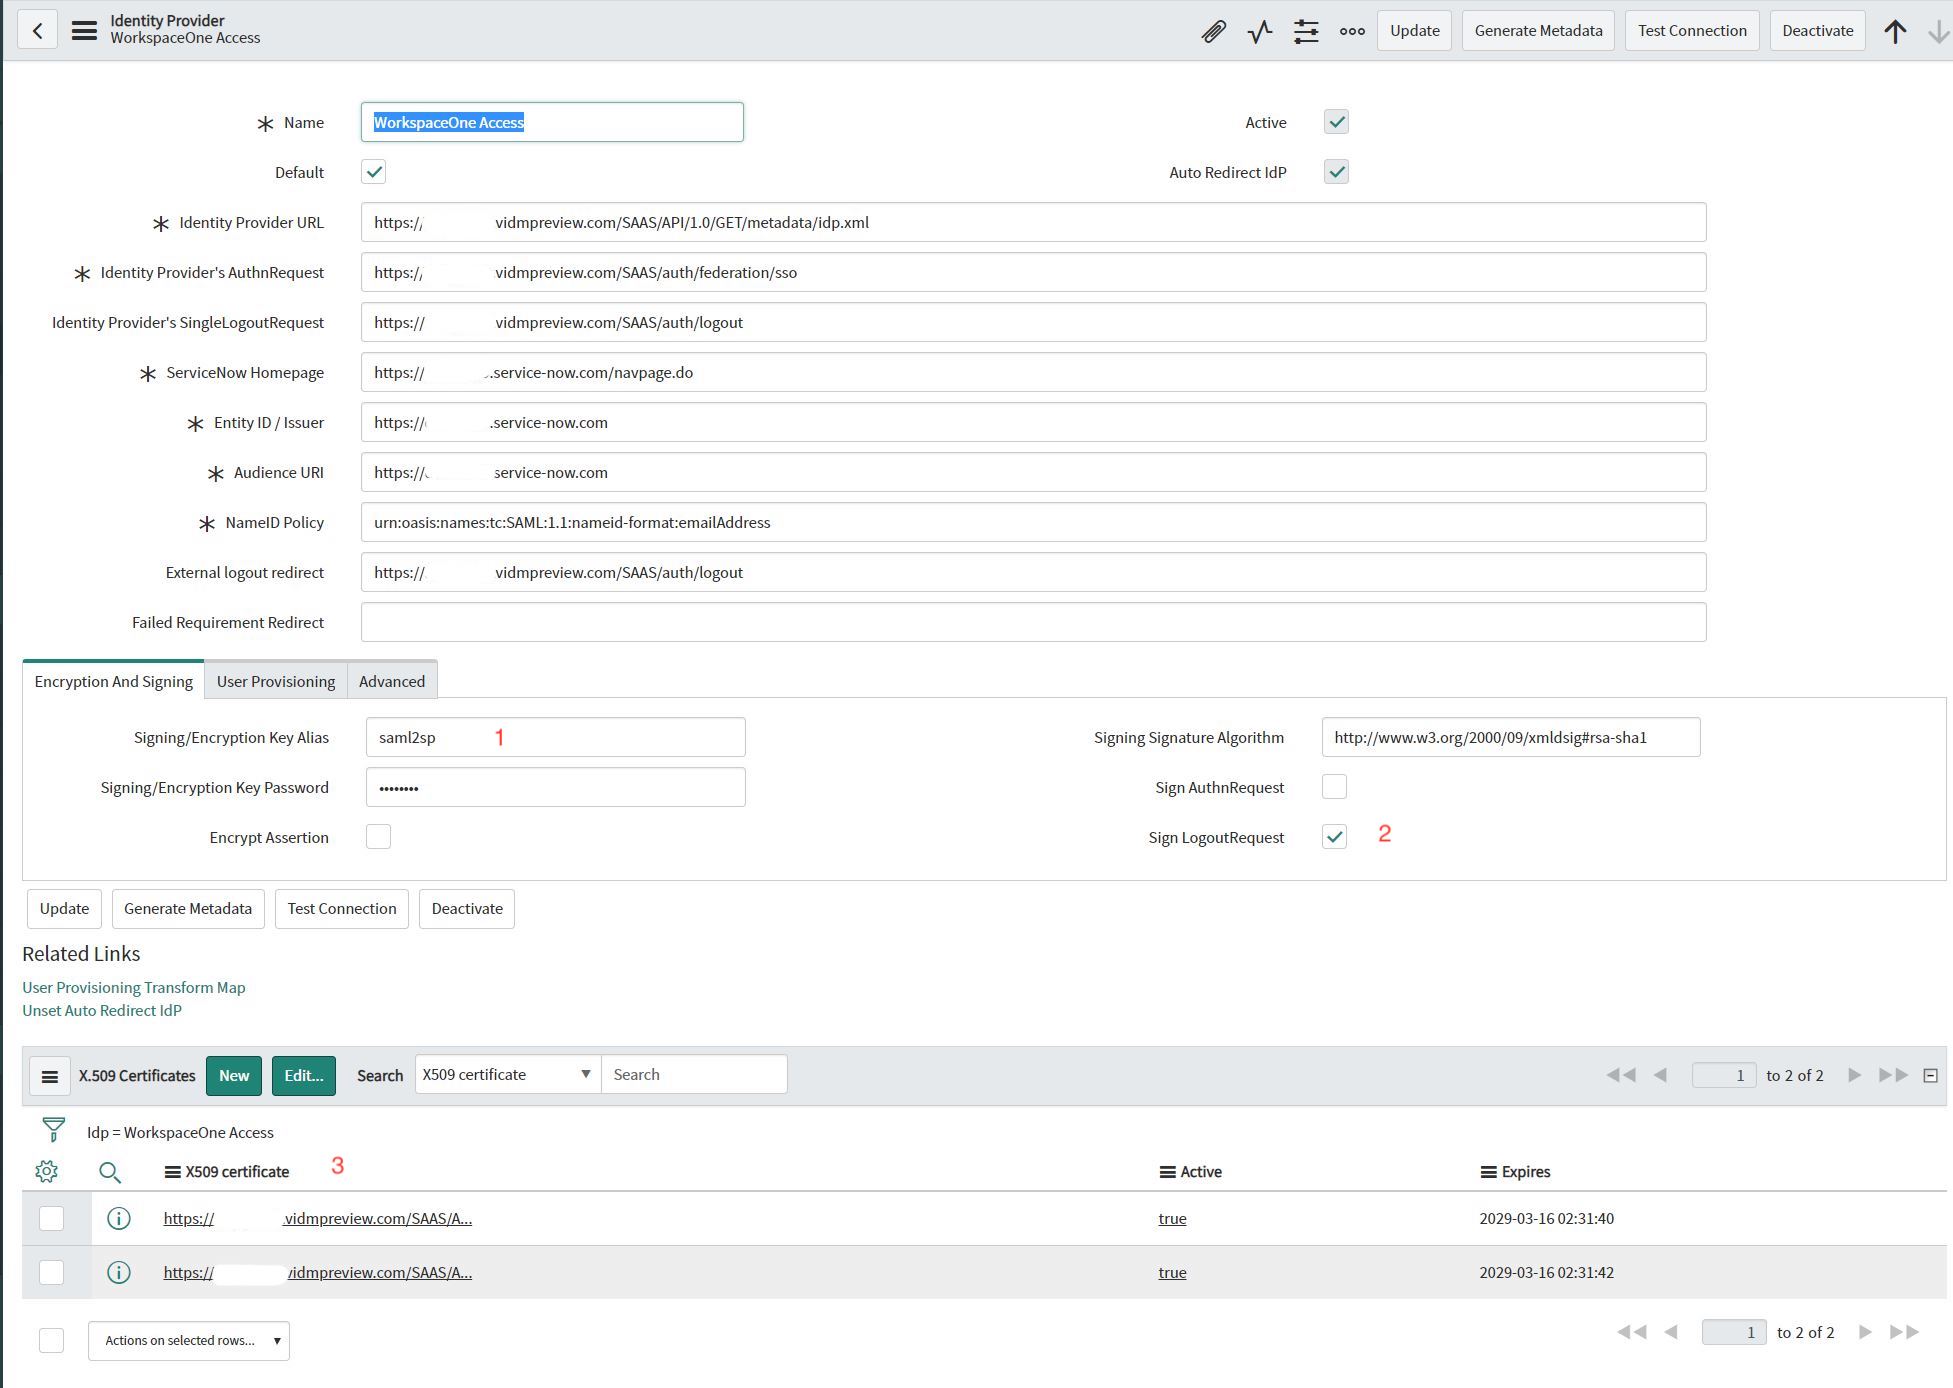The width and height of the screenshot is (1953, 1388).
Task: Click the certificate list filter funnel icon
Action: point(54,1130)
